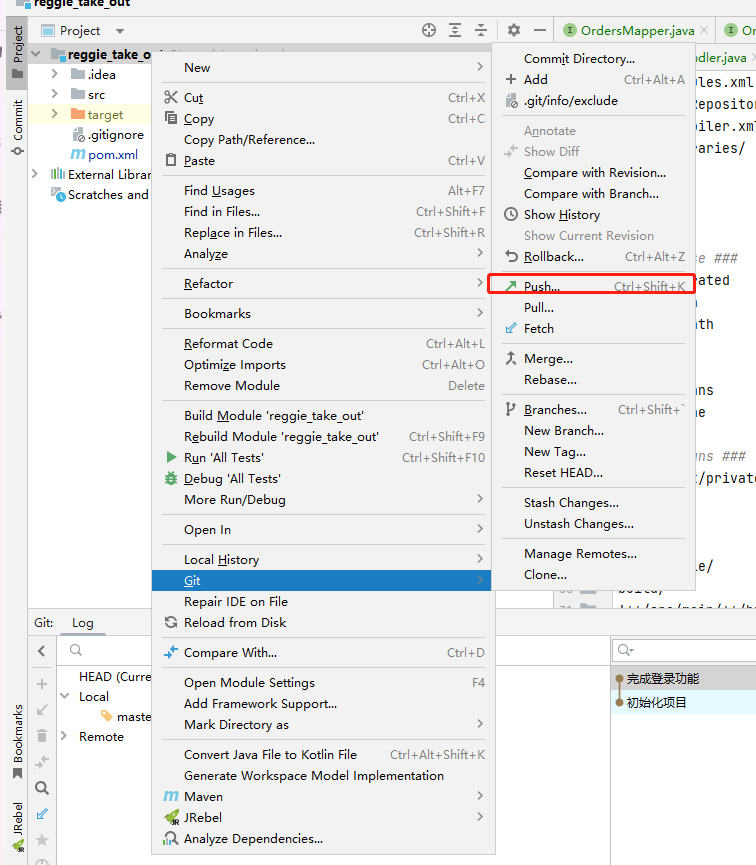Select Reformat Code menu item
756x865 pixels.
pos(323,344)
